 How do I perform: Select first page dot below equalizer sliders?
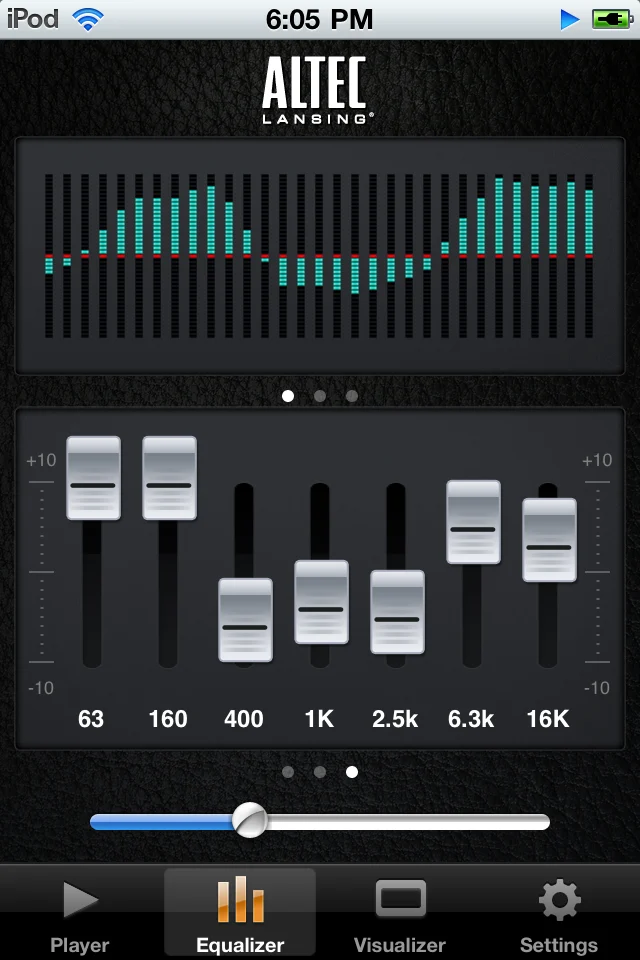[x=288, y=772]
